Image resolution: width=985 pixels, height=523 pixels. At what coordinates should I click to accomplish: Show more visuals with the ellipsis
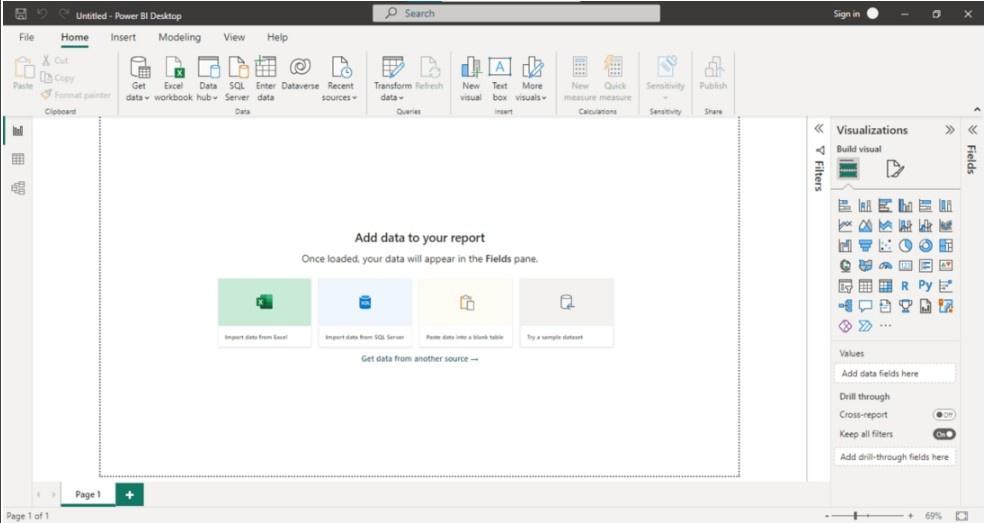[x=885, y=326]
